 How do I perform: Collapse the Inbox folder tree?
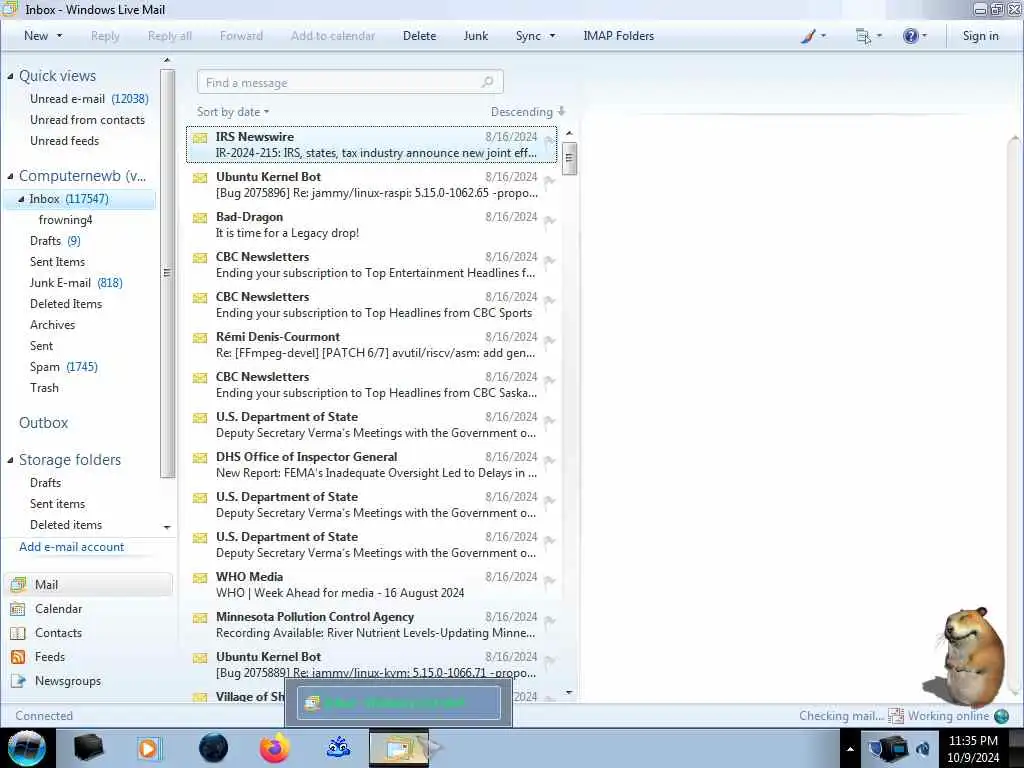click(21, 199)
